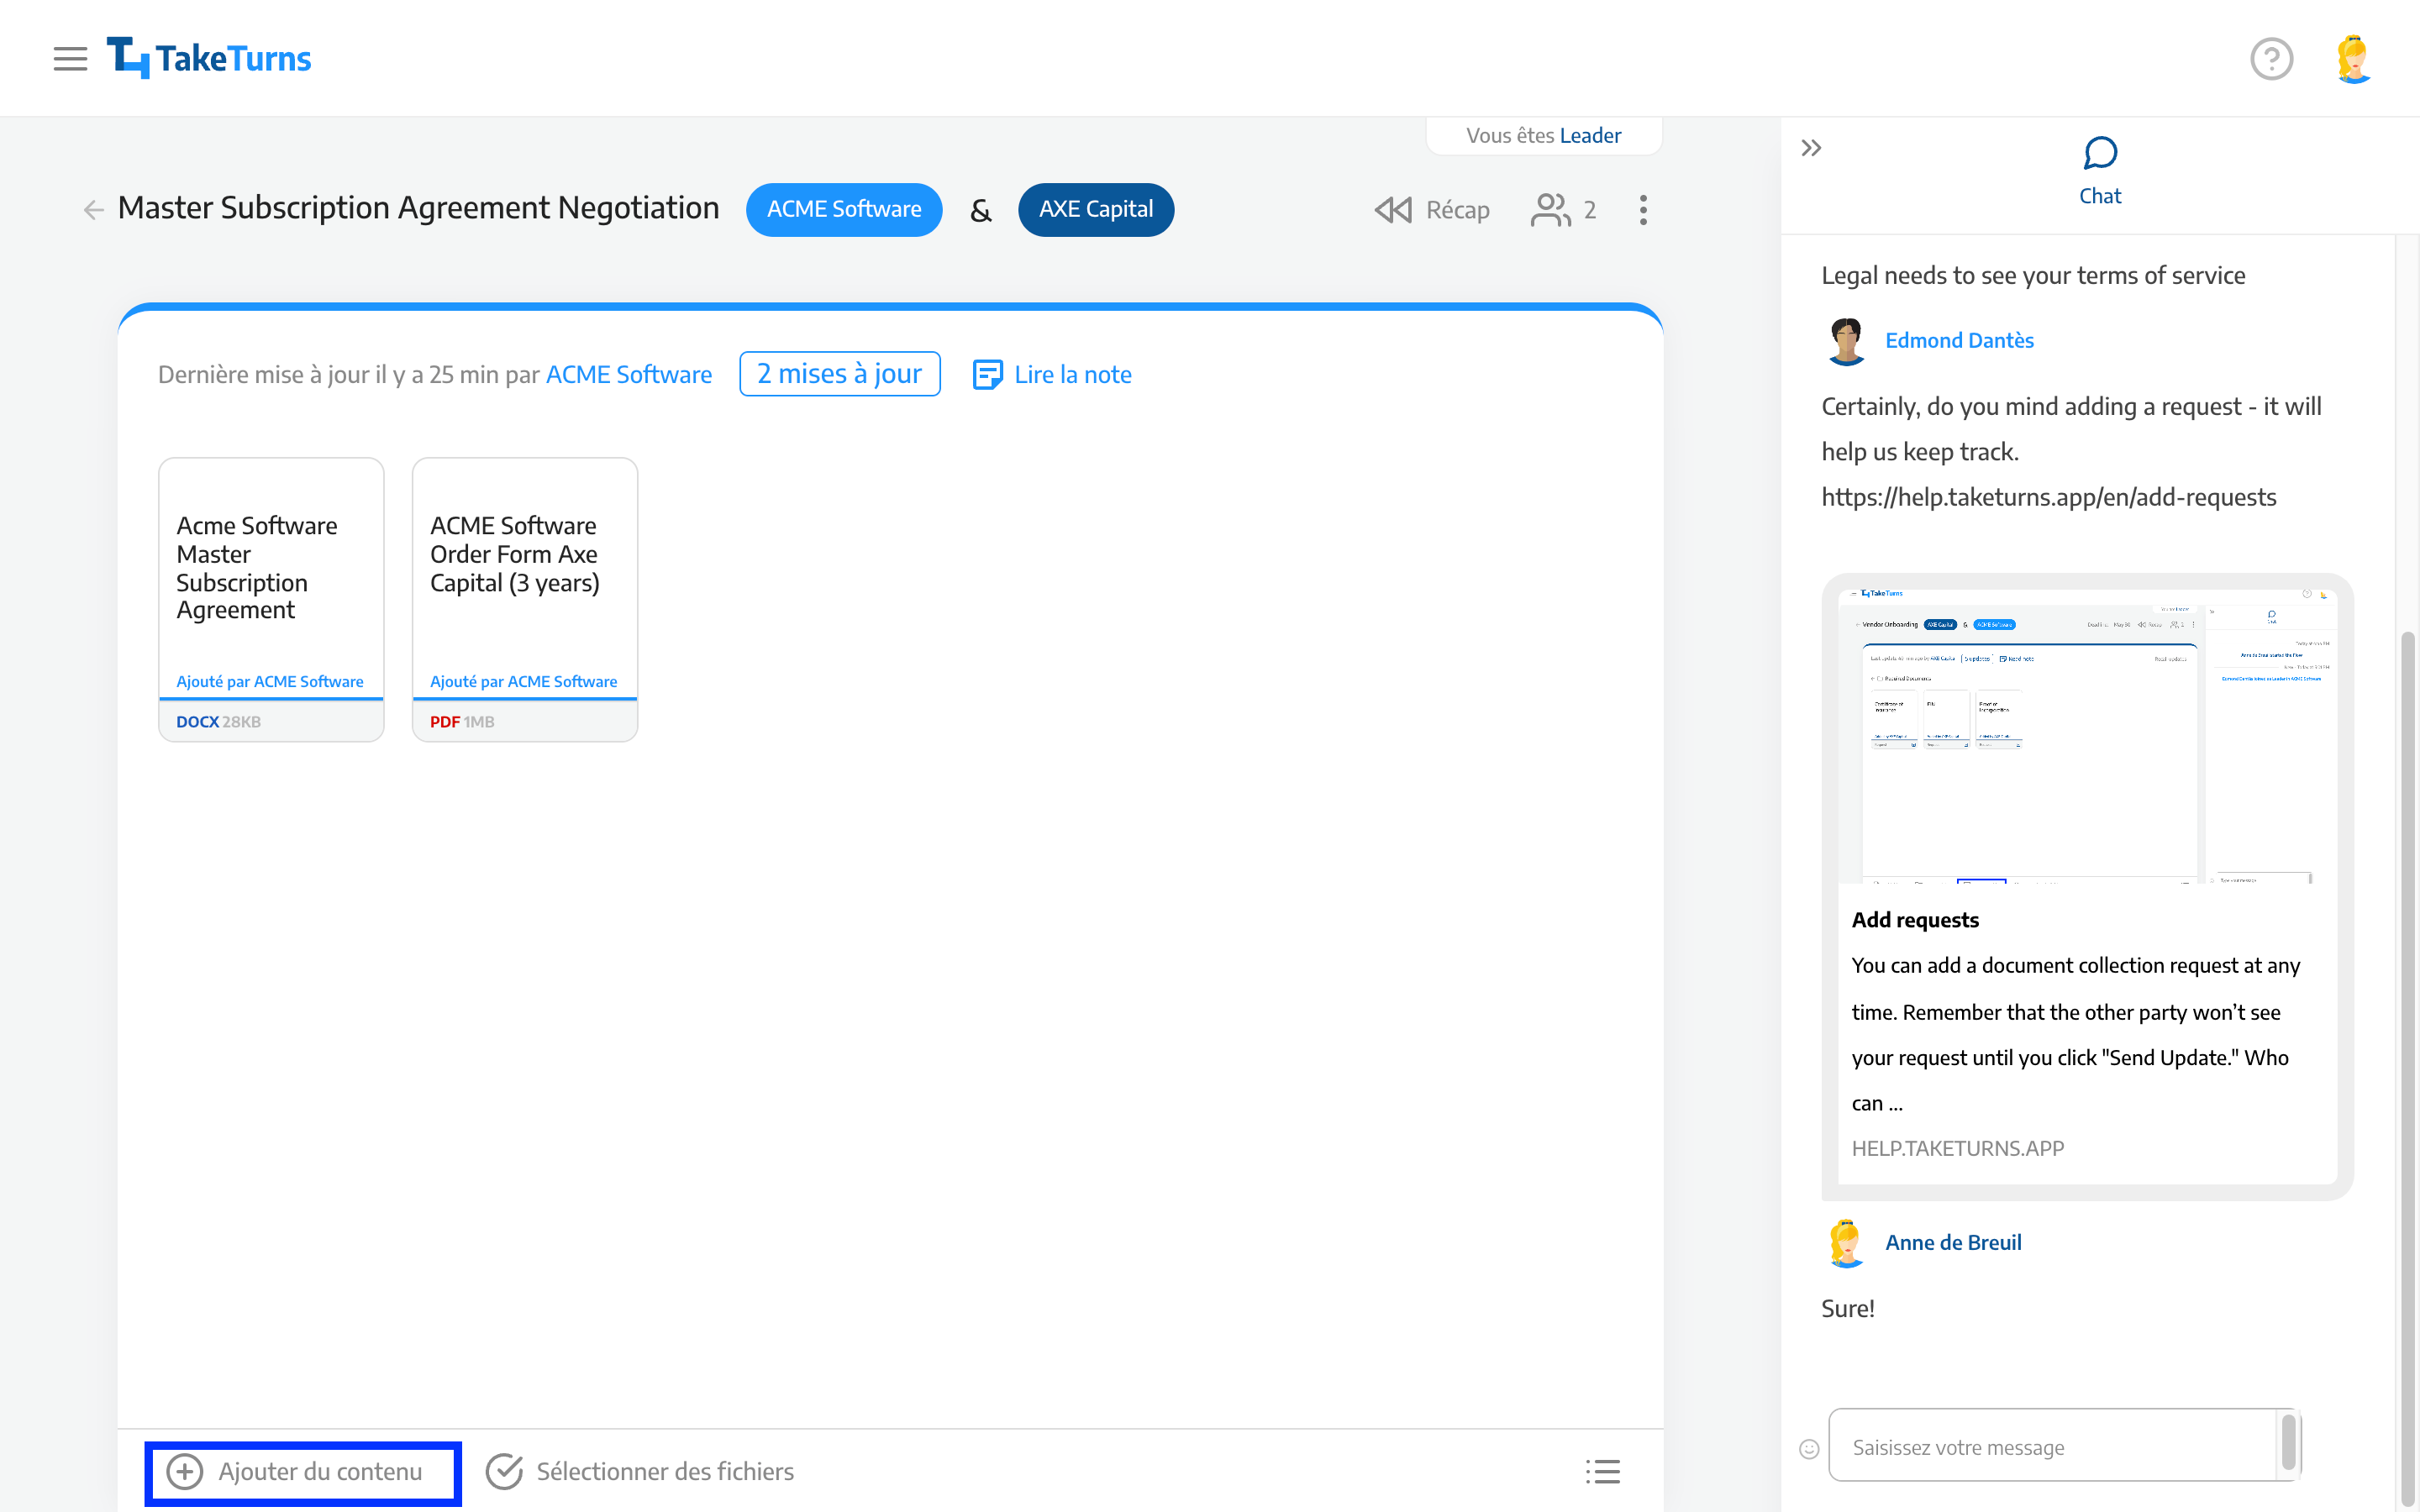This screenshot has width=2420, height=1512.
Task: Click the 'Sure!' chat message
Action: tap(1847, 1308)
